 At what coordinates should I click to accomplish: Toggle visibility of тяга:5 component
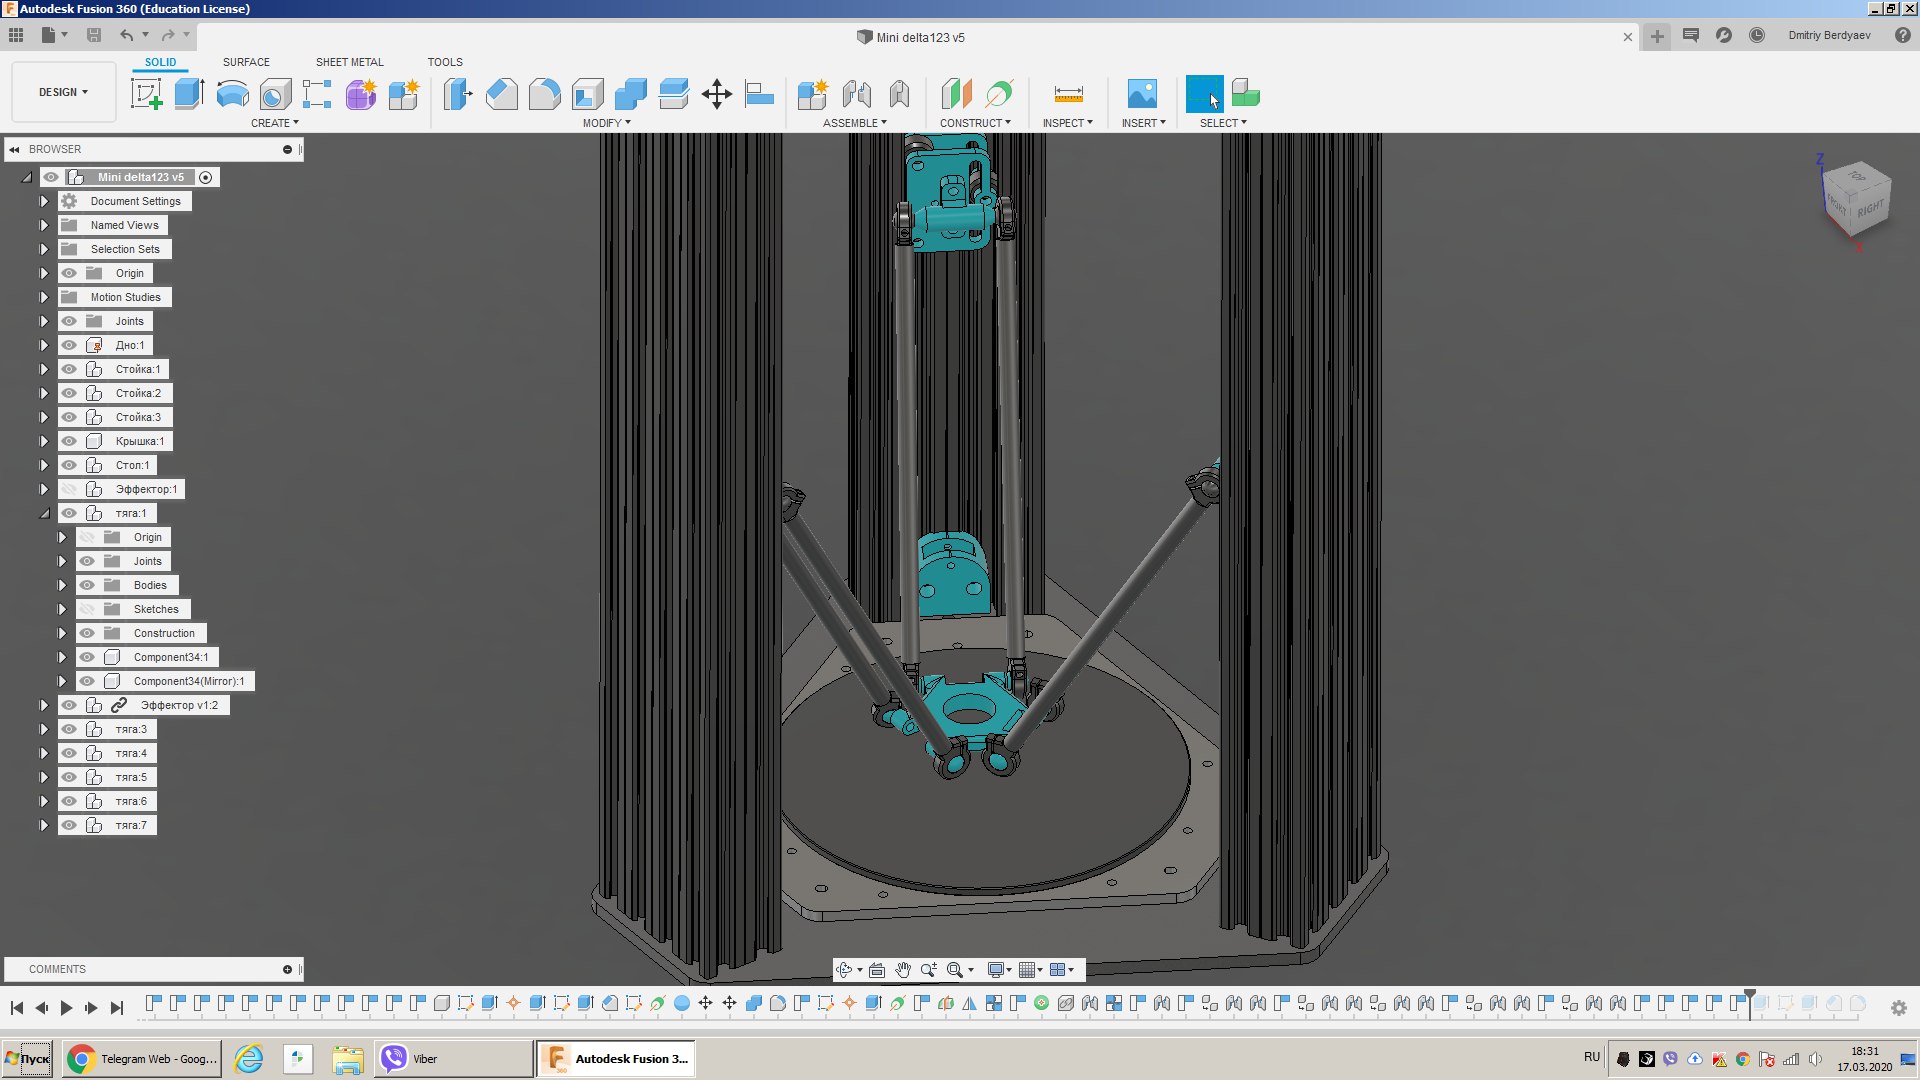pos(69,777)
